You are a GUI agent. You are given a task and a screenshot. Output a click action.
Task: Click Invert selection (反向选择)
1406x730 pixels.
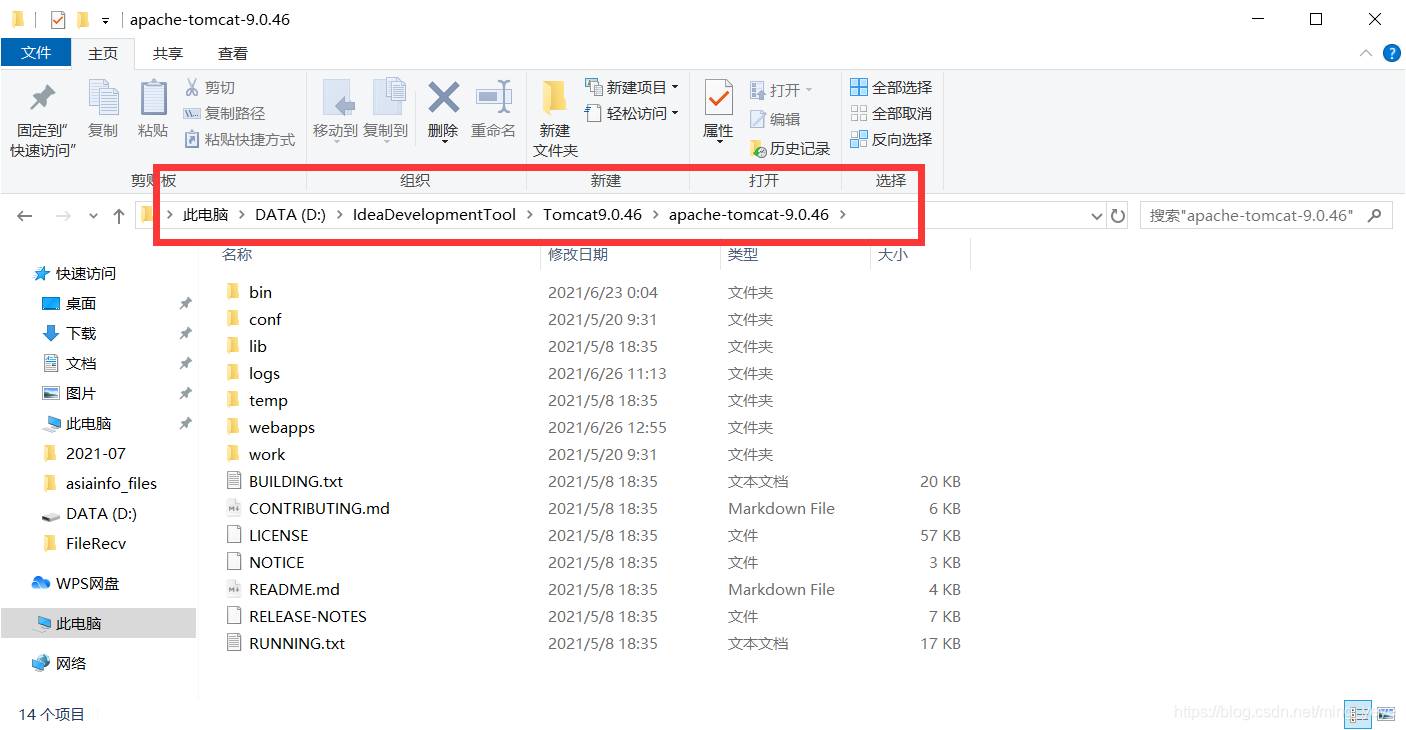(891, 139)
